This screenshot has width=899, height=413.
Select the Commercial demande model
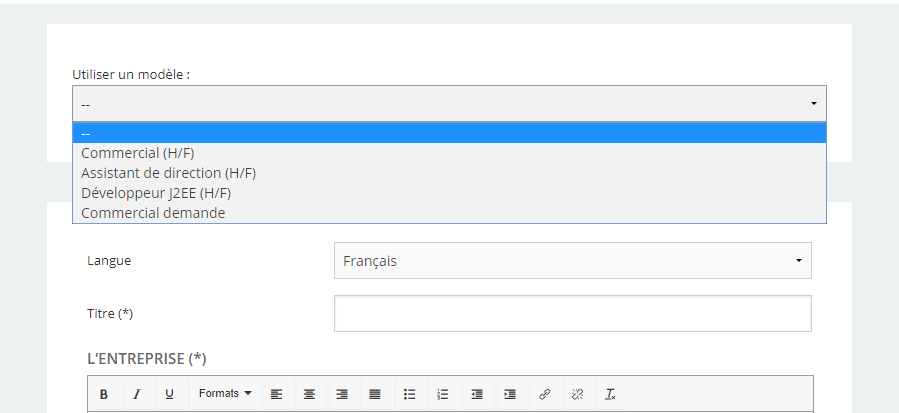coord(450,213)
